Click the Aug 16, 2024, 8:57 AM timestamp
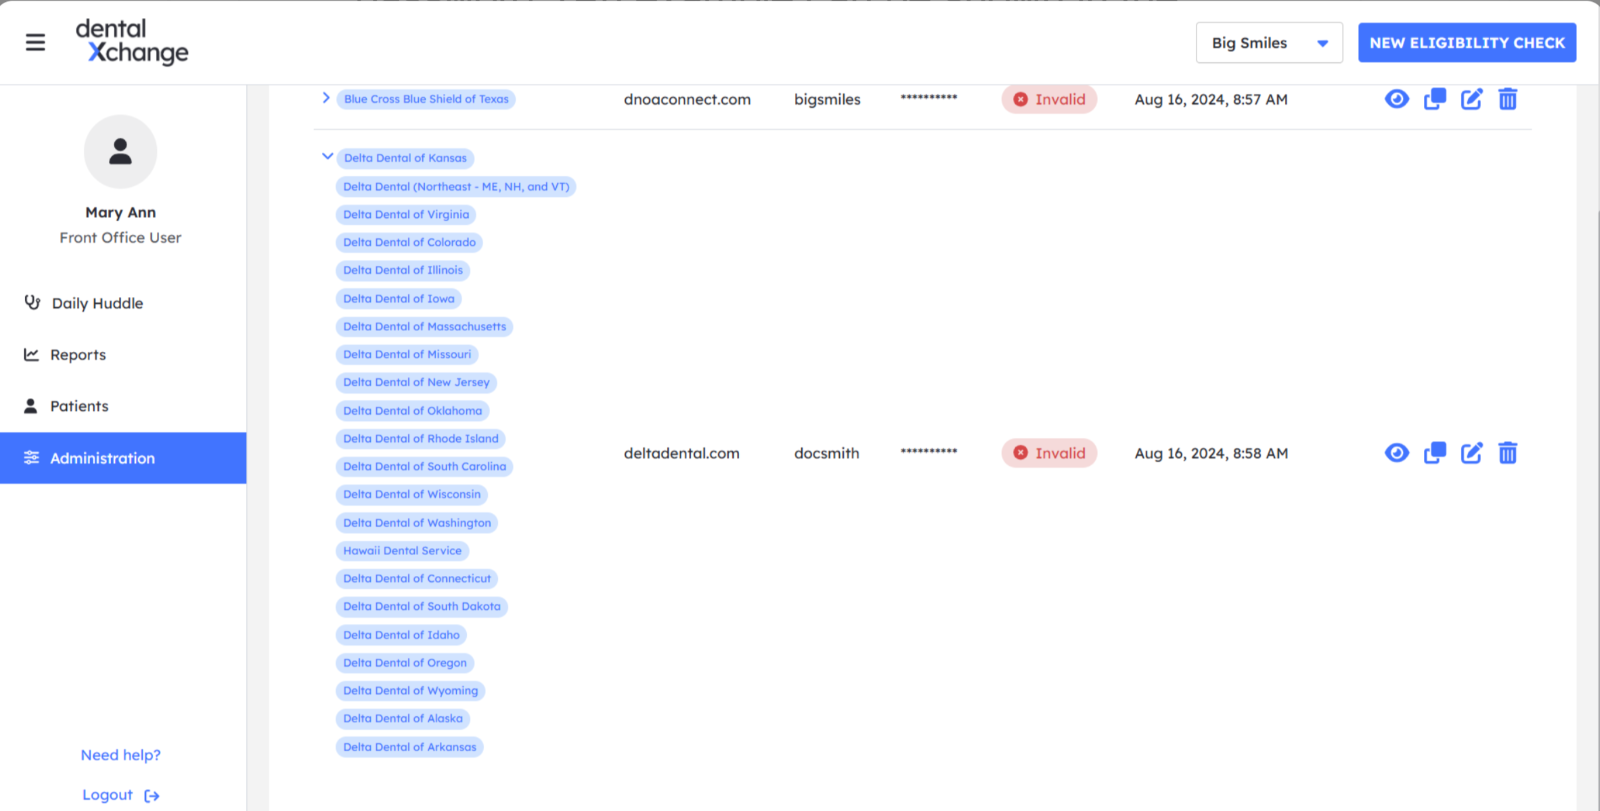The image size is (1600, 811). click(x=1211, y=99)
